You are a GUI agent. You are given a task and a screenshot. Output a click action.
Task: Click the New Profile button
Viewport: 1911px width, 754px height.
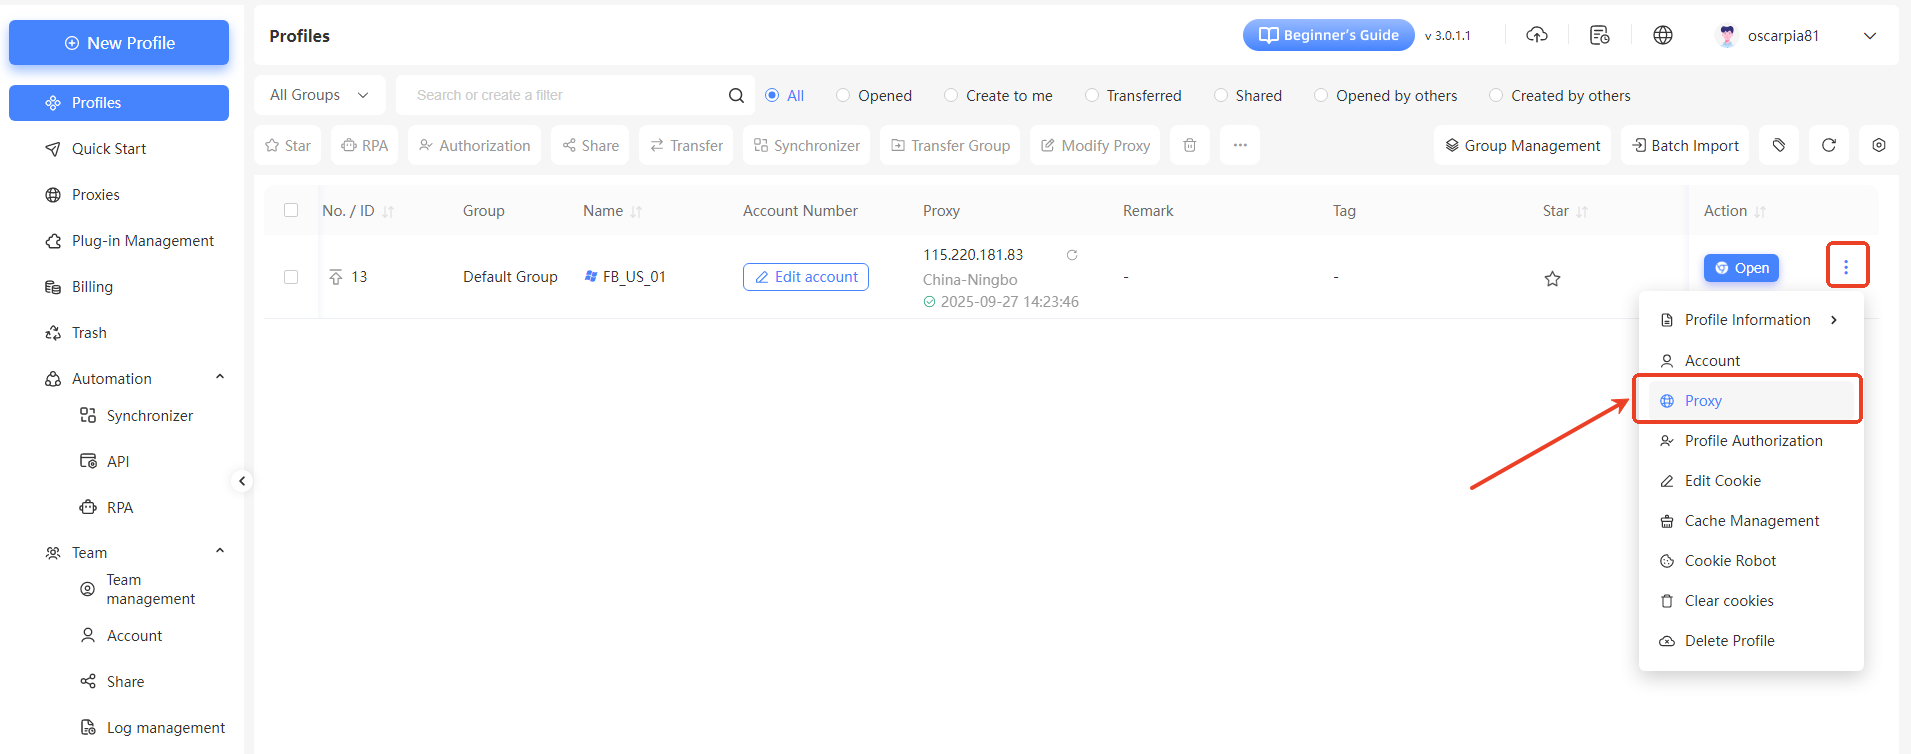click(x=119, y=43)
